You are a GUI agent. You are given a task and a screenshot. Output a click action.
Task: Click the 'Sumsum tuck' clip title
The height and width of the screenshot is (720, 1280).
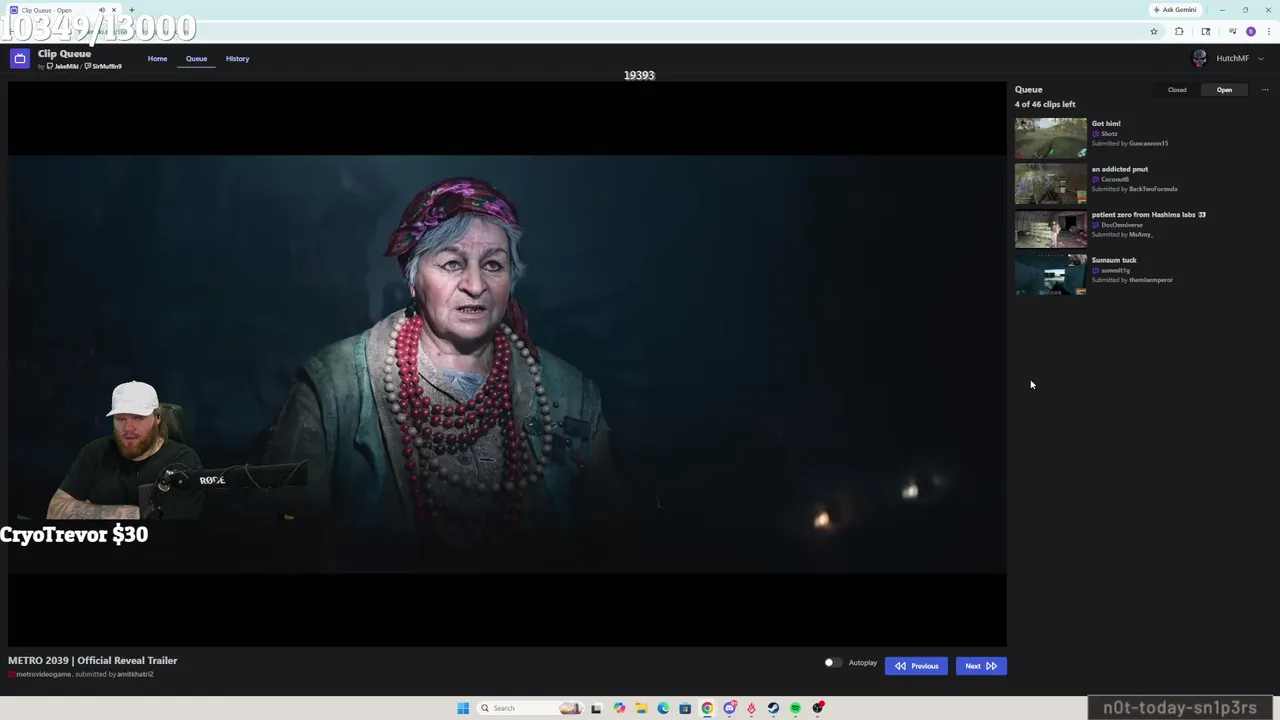click(1114, 260)
